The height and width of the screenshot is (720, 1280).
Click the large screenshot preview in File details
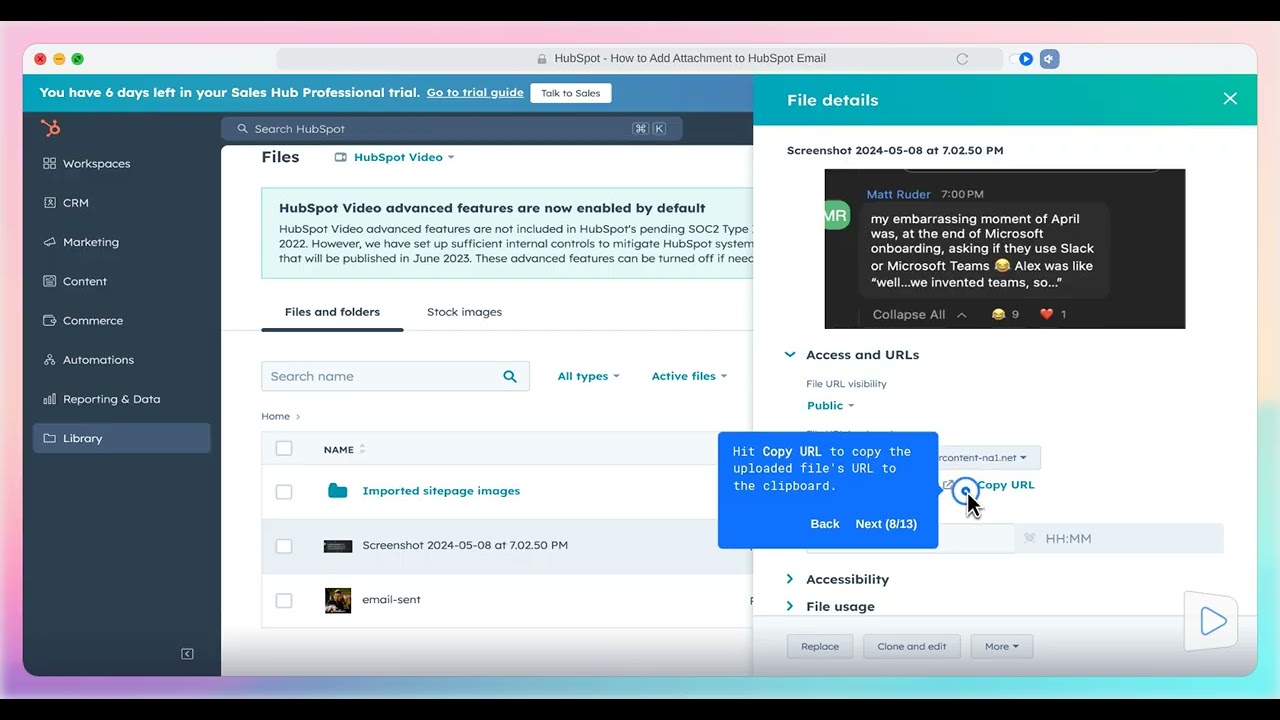1005,249
